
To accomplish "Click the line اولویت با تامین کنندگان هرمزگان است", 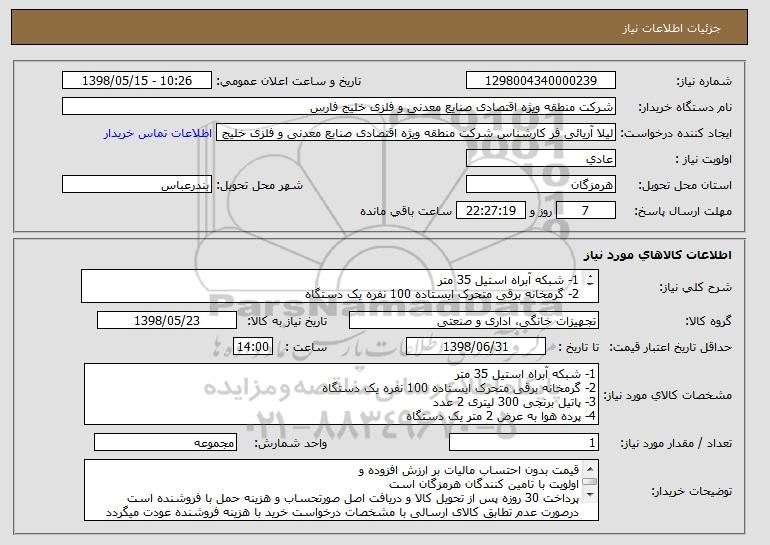I will [484, 484].
